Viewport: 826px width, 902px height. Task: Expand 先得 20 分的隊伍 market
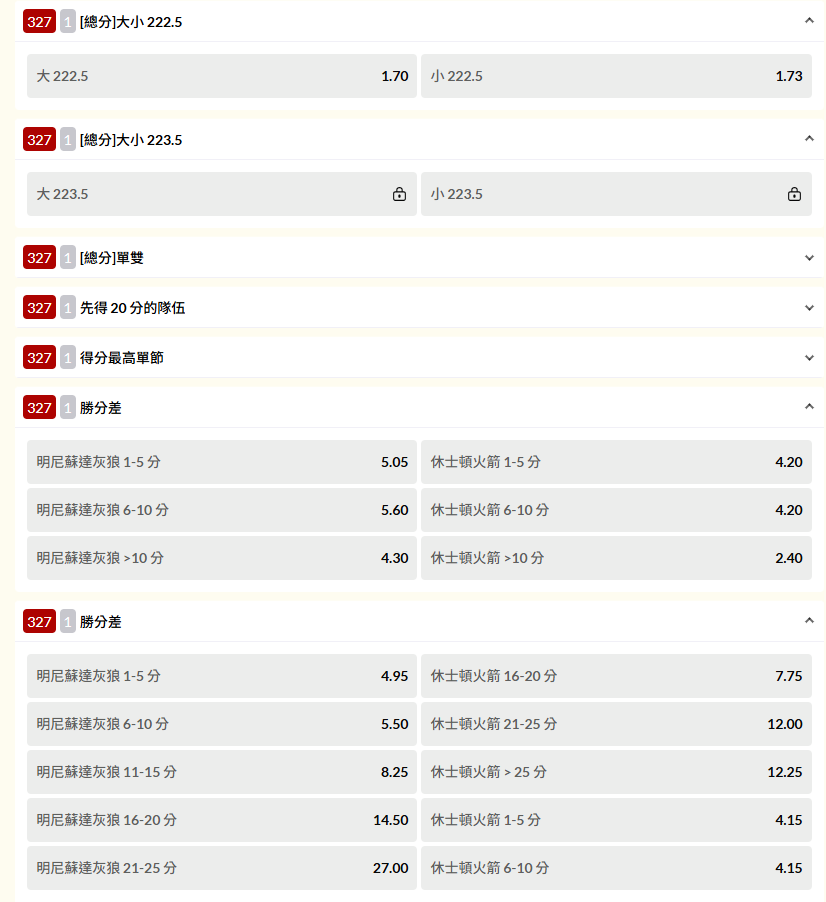(809, 308)
